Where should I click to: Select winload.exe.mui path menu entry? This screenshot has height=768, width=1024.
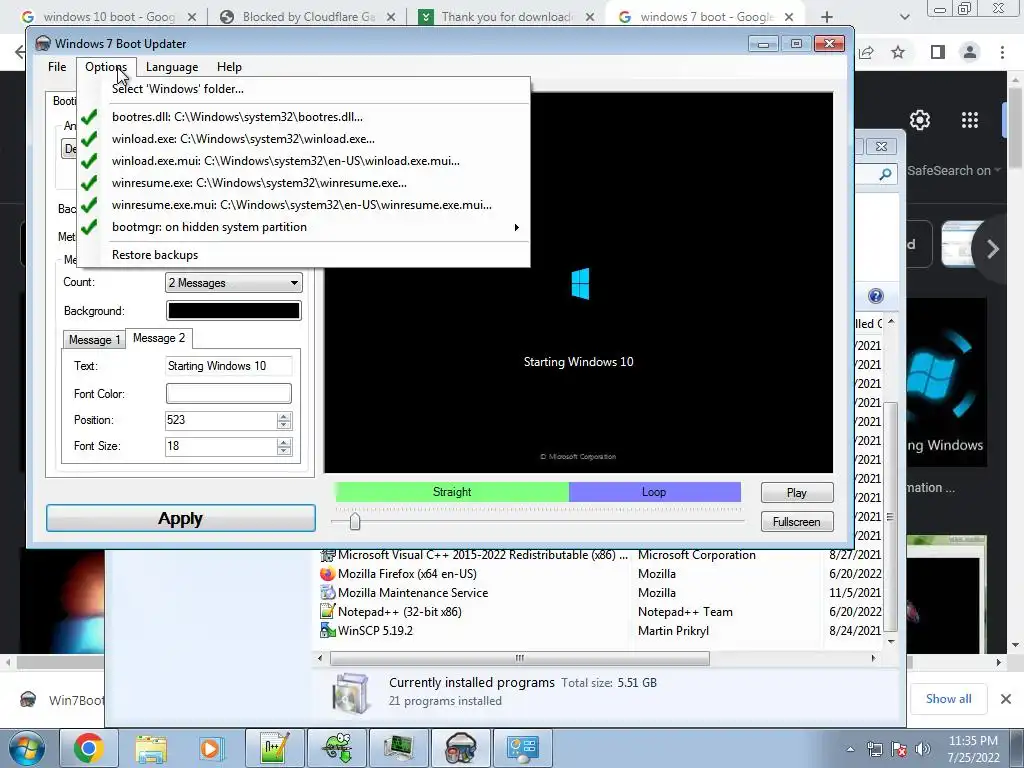tap(303, 161)
